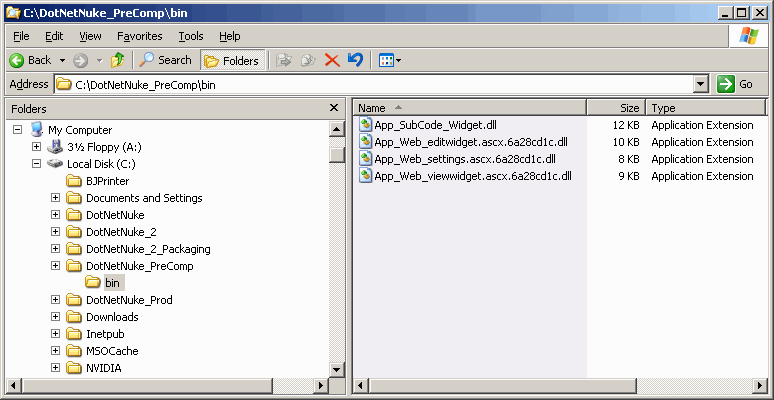774x400 pixels.
Task: Click the Forward arrow icon
Action: [x=80, y=61]
